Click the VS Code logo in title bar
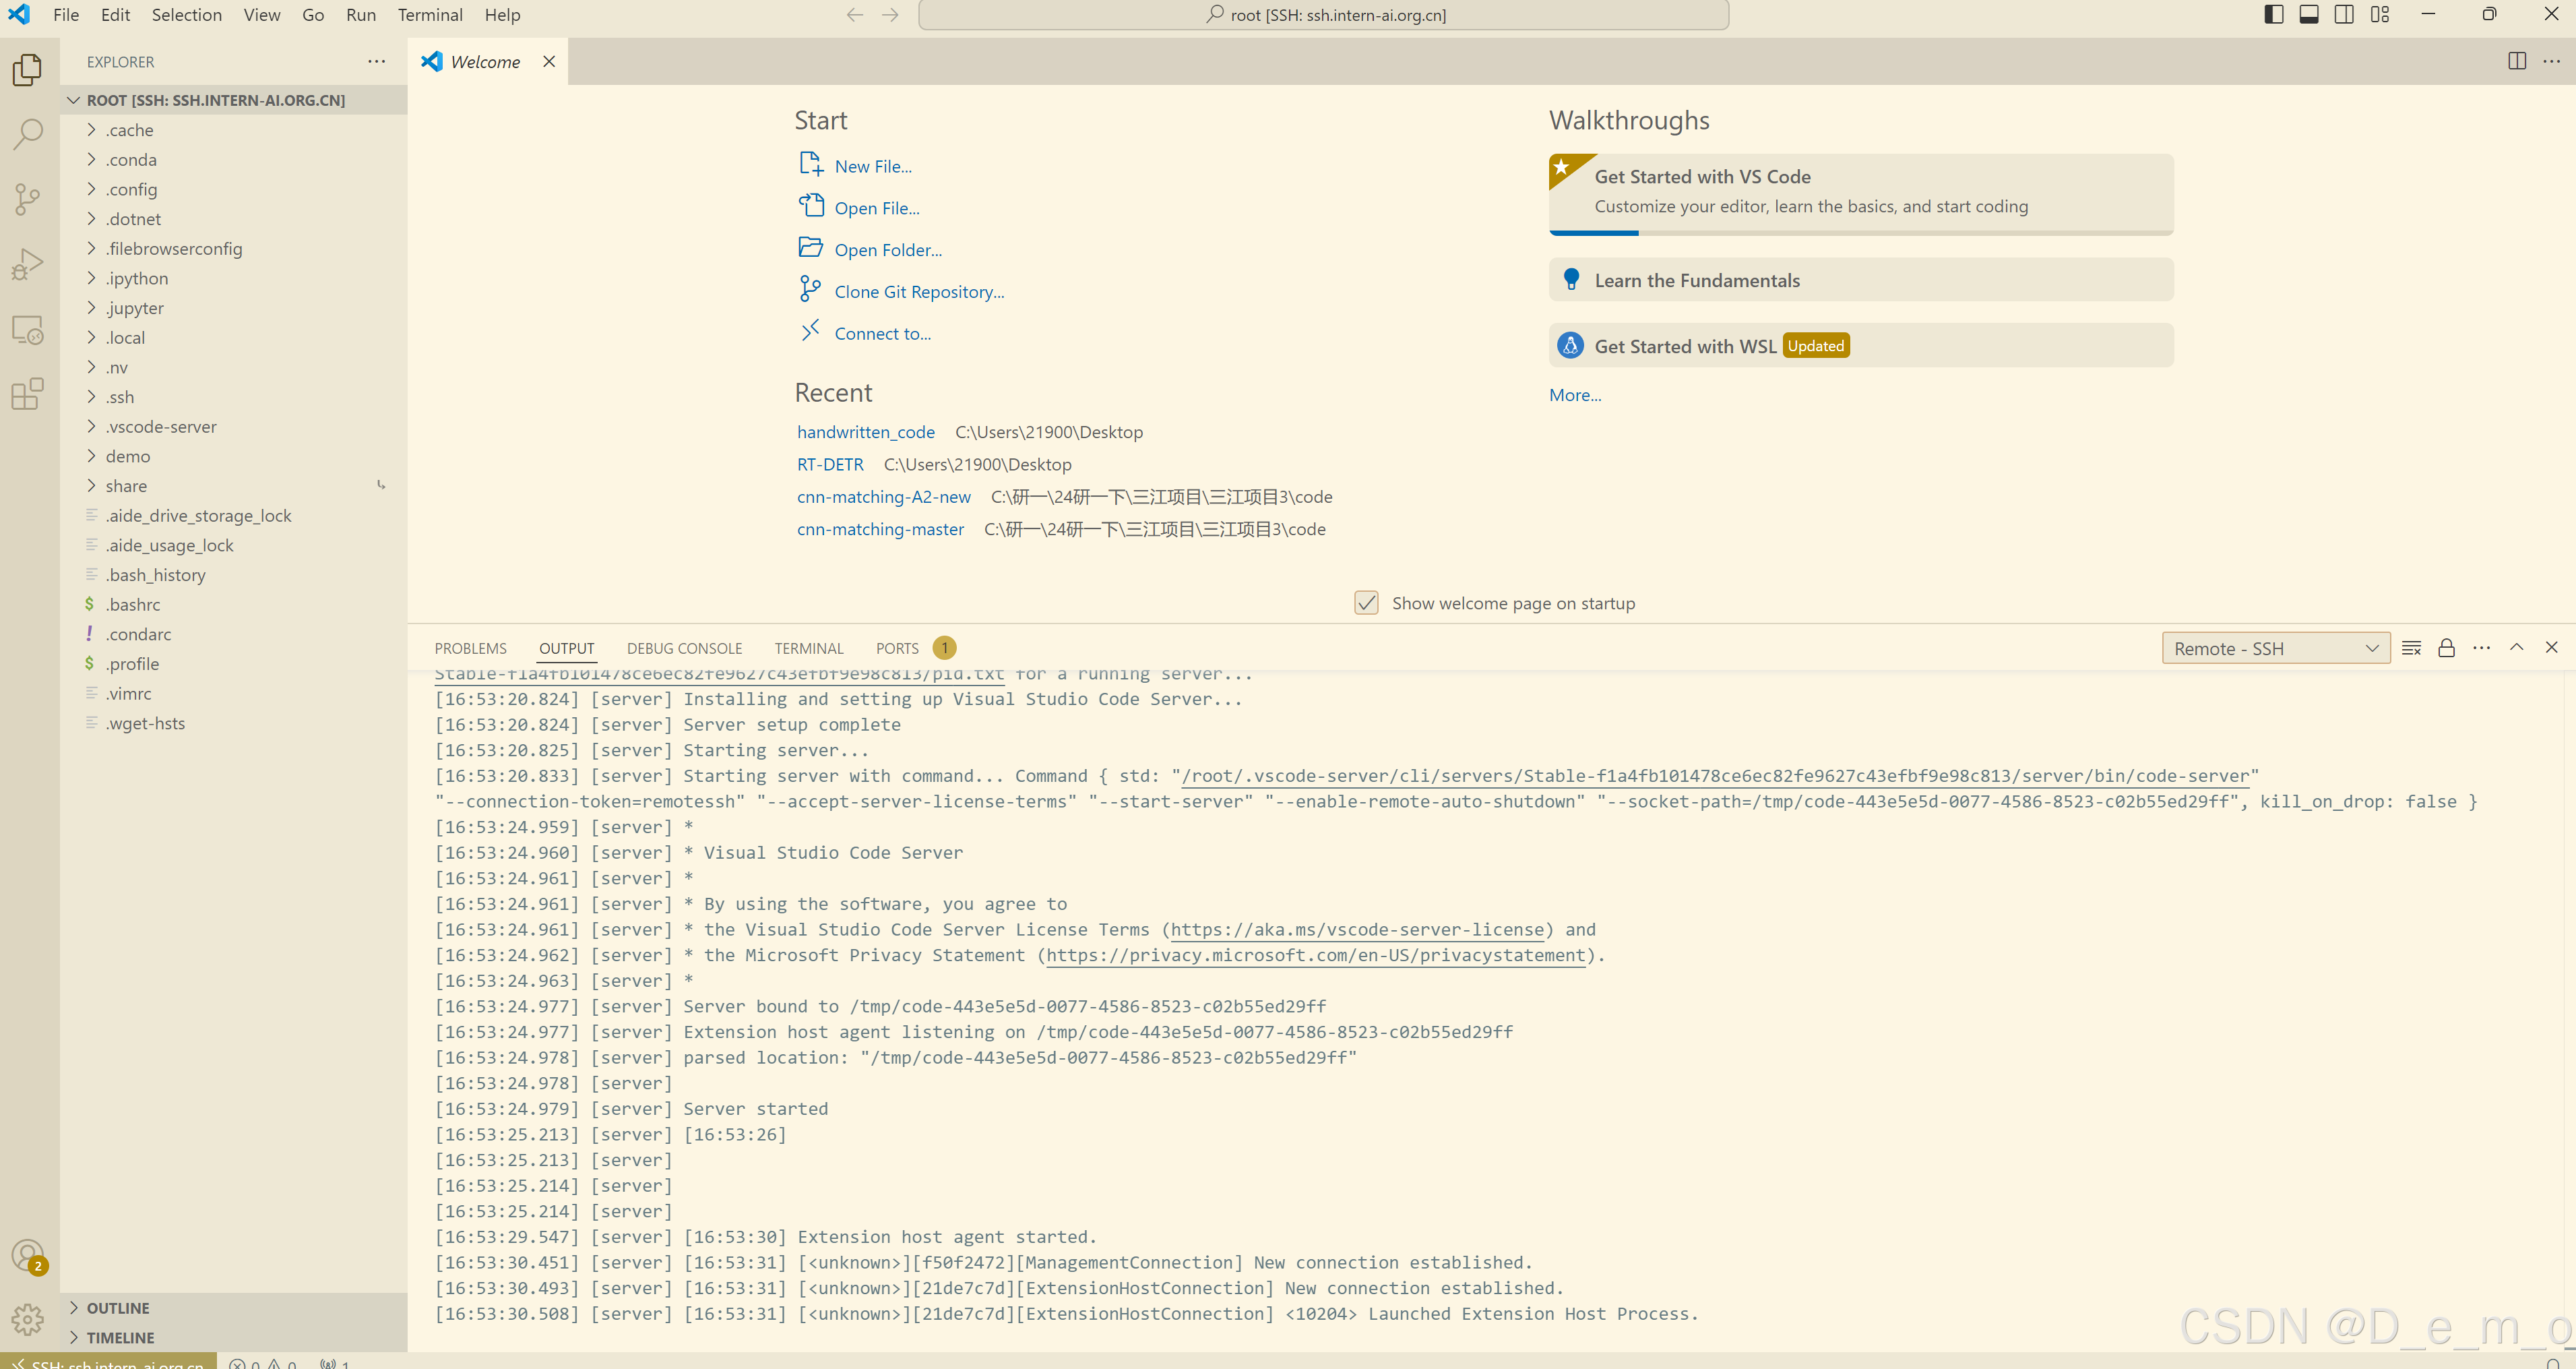The image size is (2576, 1369). tap(19, 15)
